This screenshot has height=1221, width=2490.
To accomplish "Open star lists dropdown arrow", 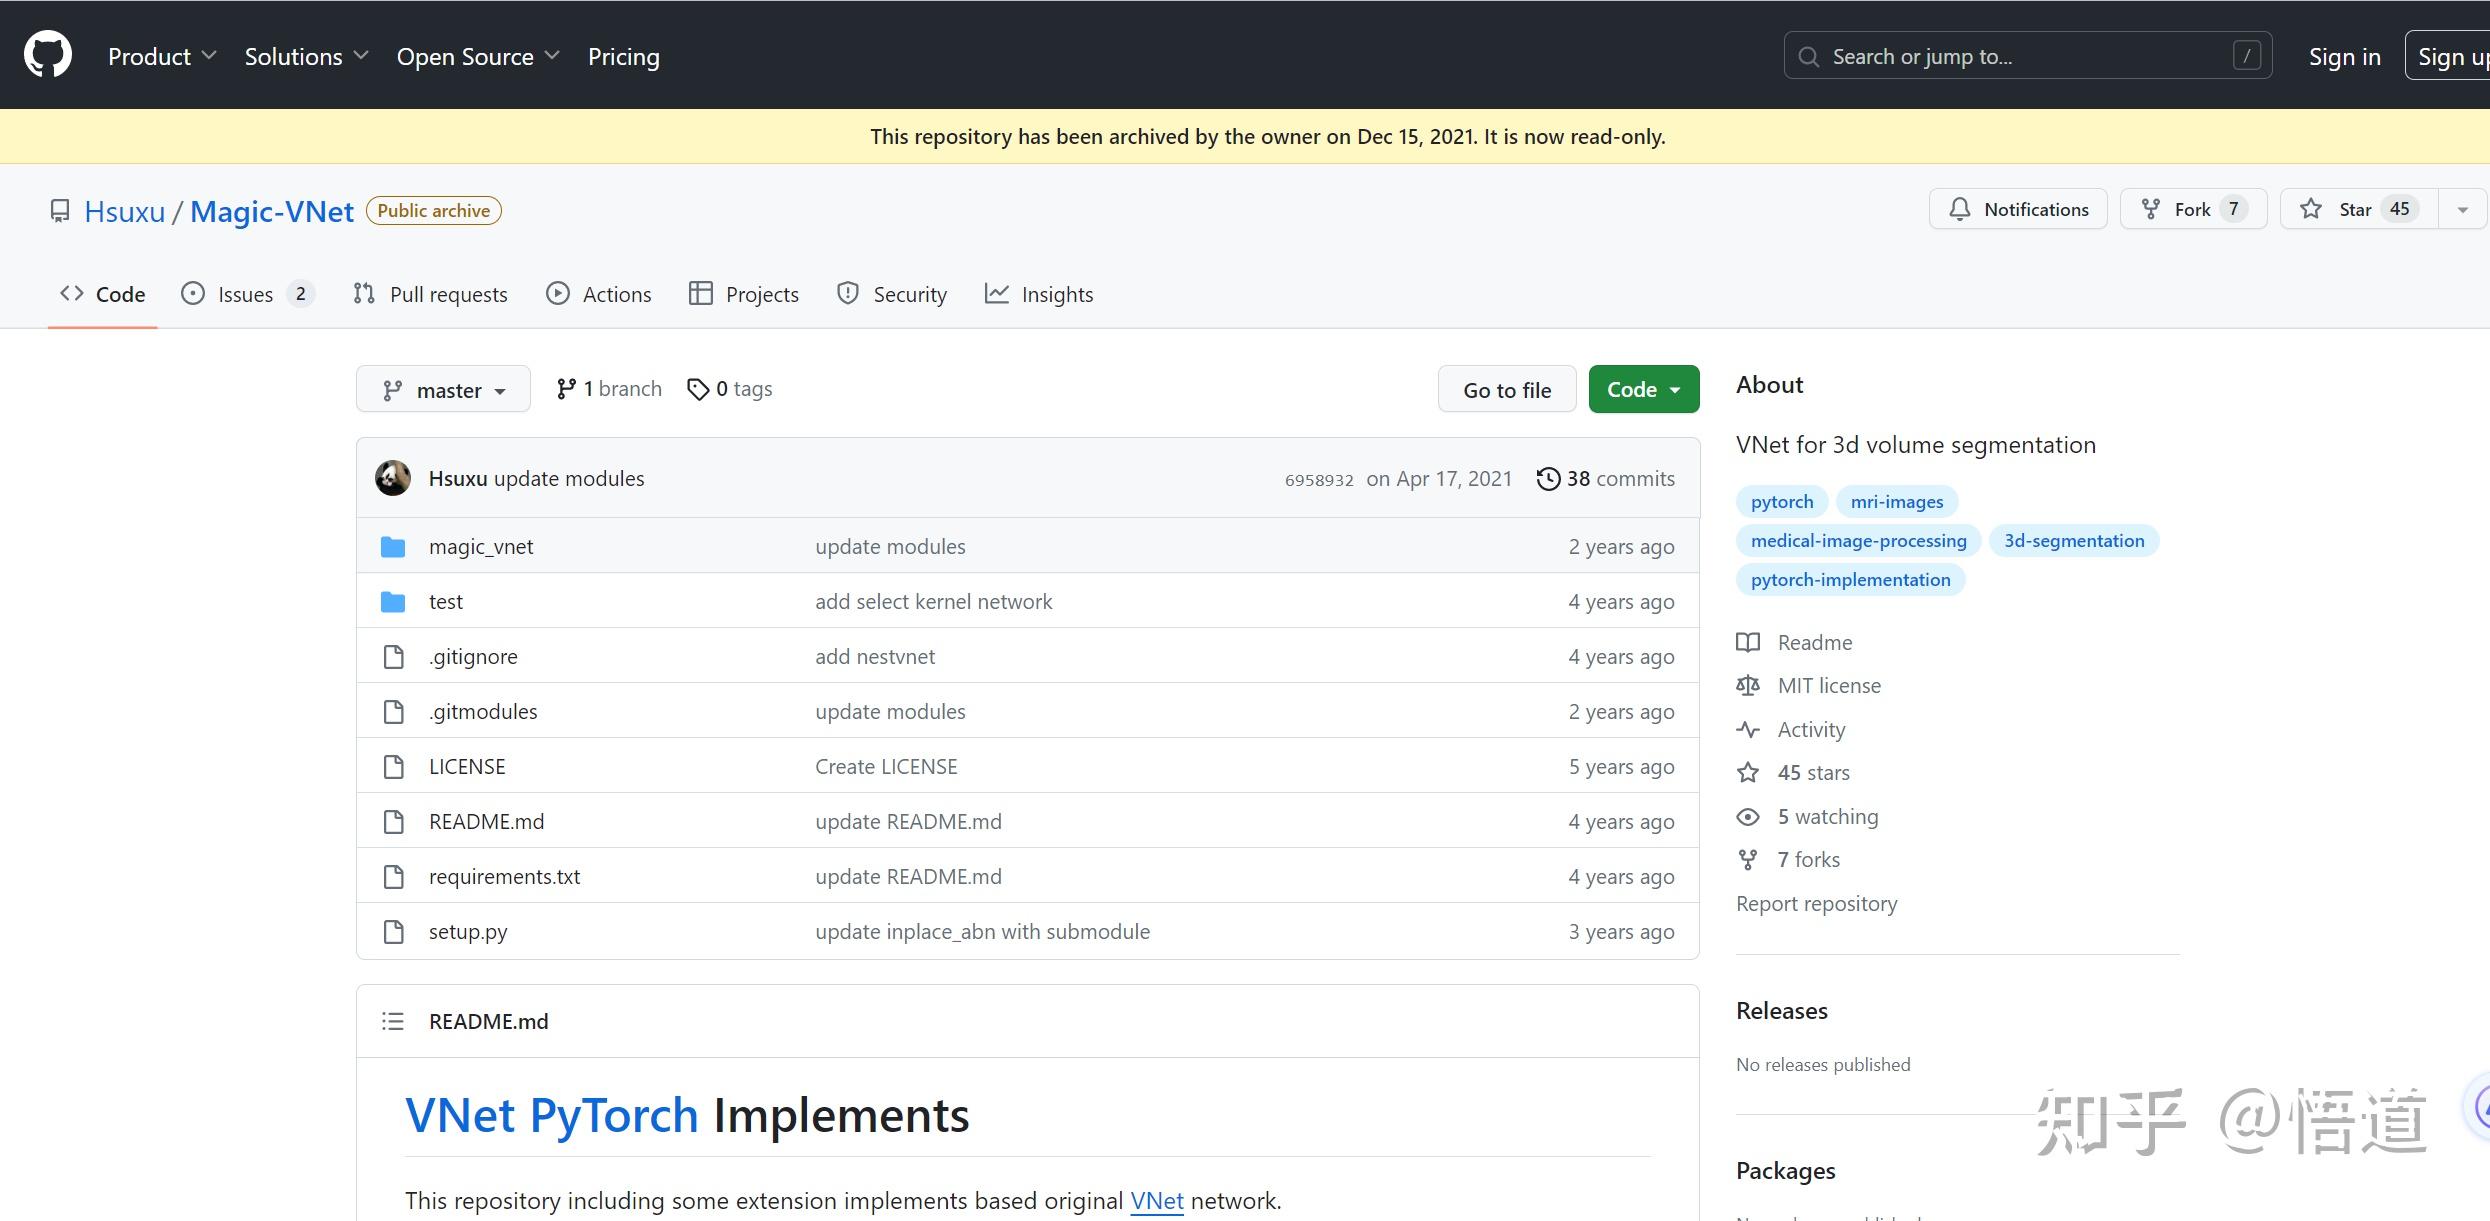I will pyautogui.click(x=2463, y=209).
